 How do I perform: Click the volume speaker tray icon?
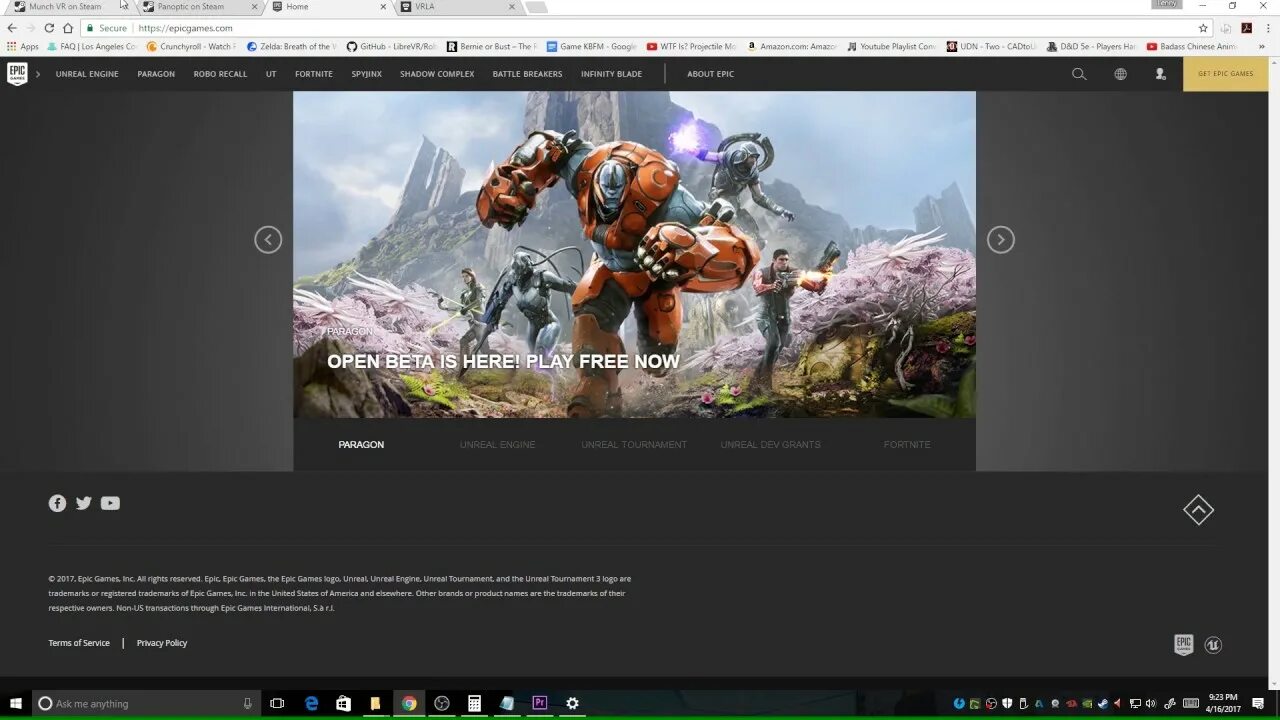(x=1150, y=703)
